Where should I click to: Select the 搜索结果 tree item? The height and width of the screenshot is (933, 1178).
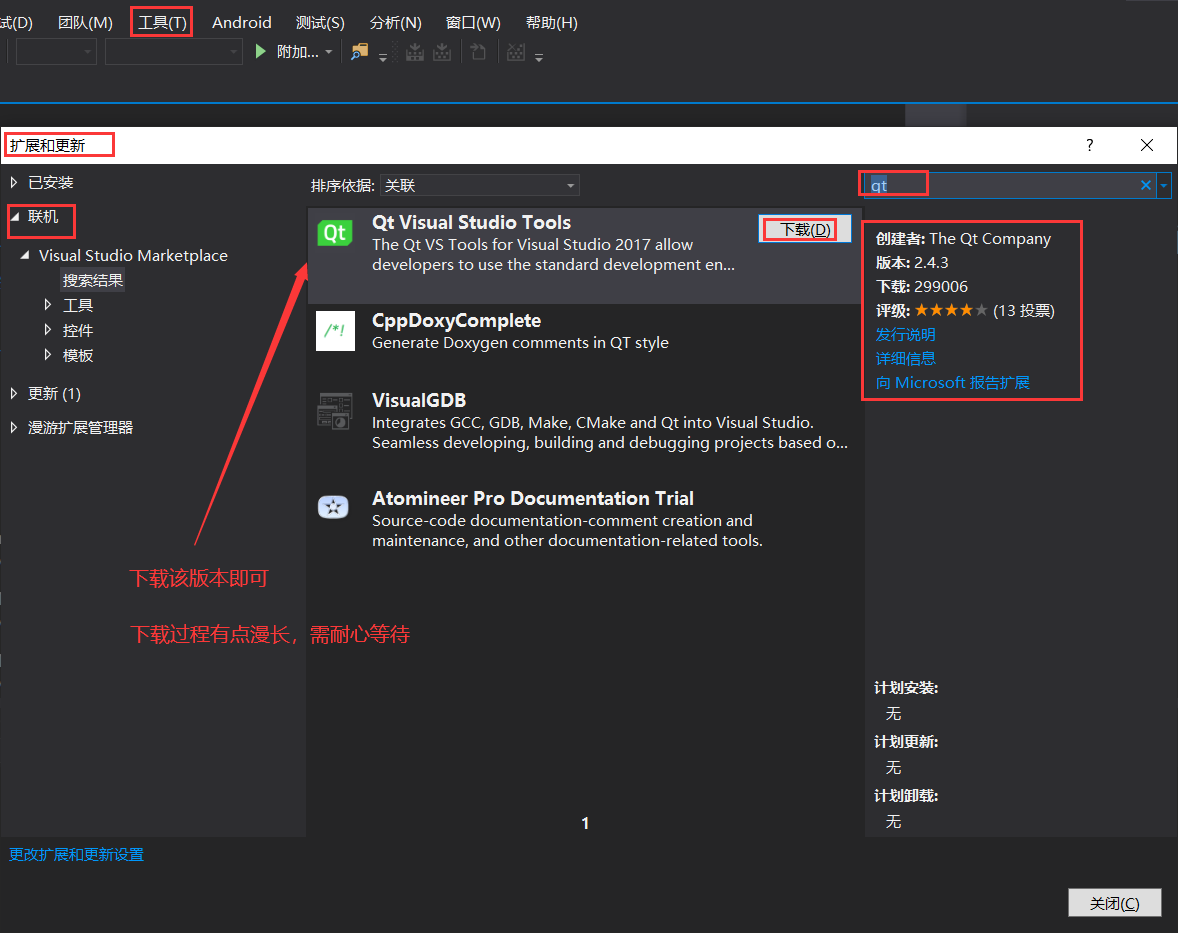tap(92, 280)
